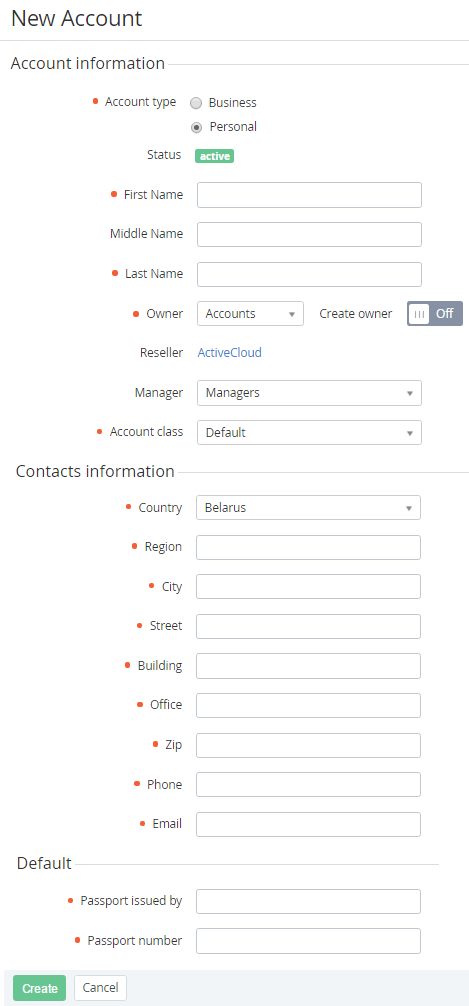Click into the Phone field

coord(309,785)
